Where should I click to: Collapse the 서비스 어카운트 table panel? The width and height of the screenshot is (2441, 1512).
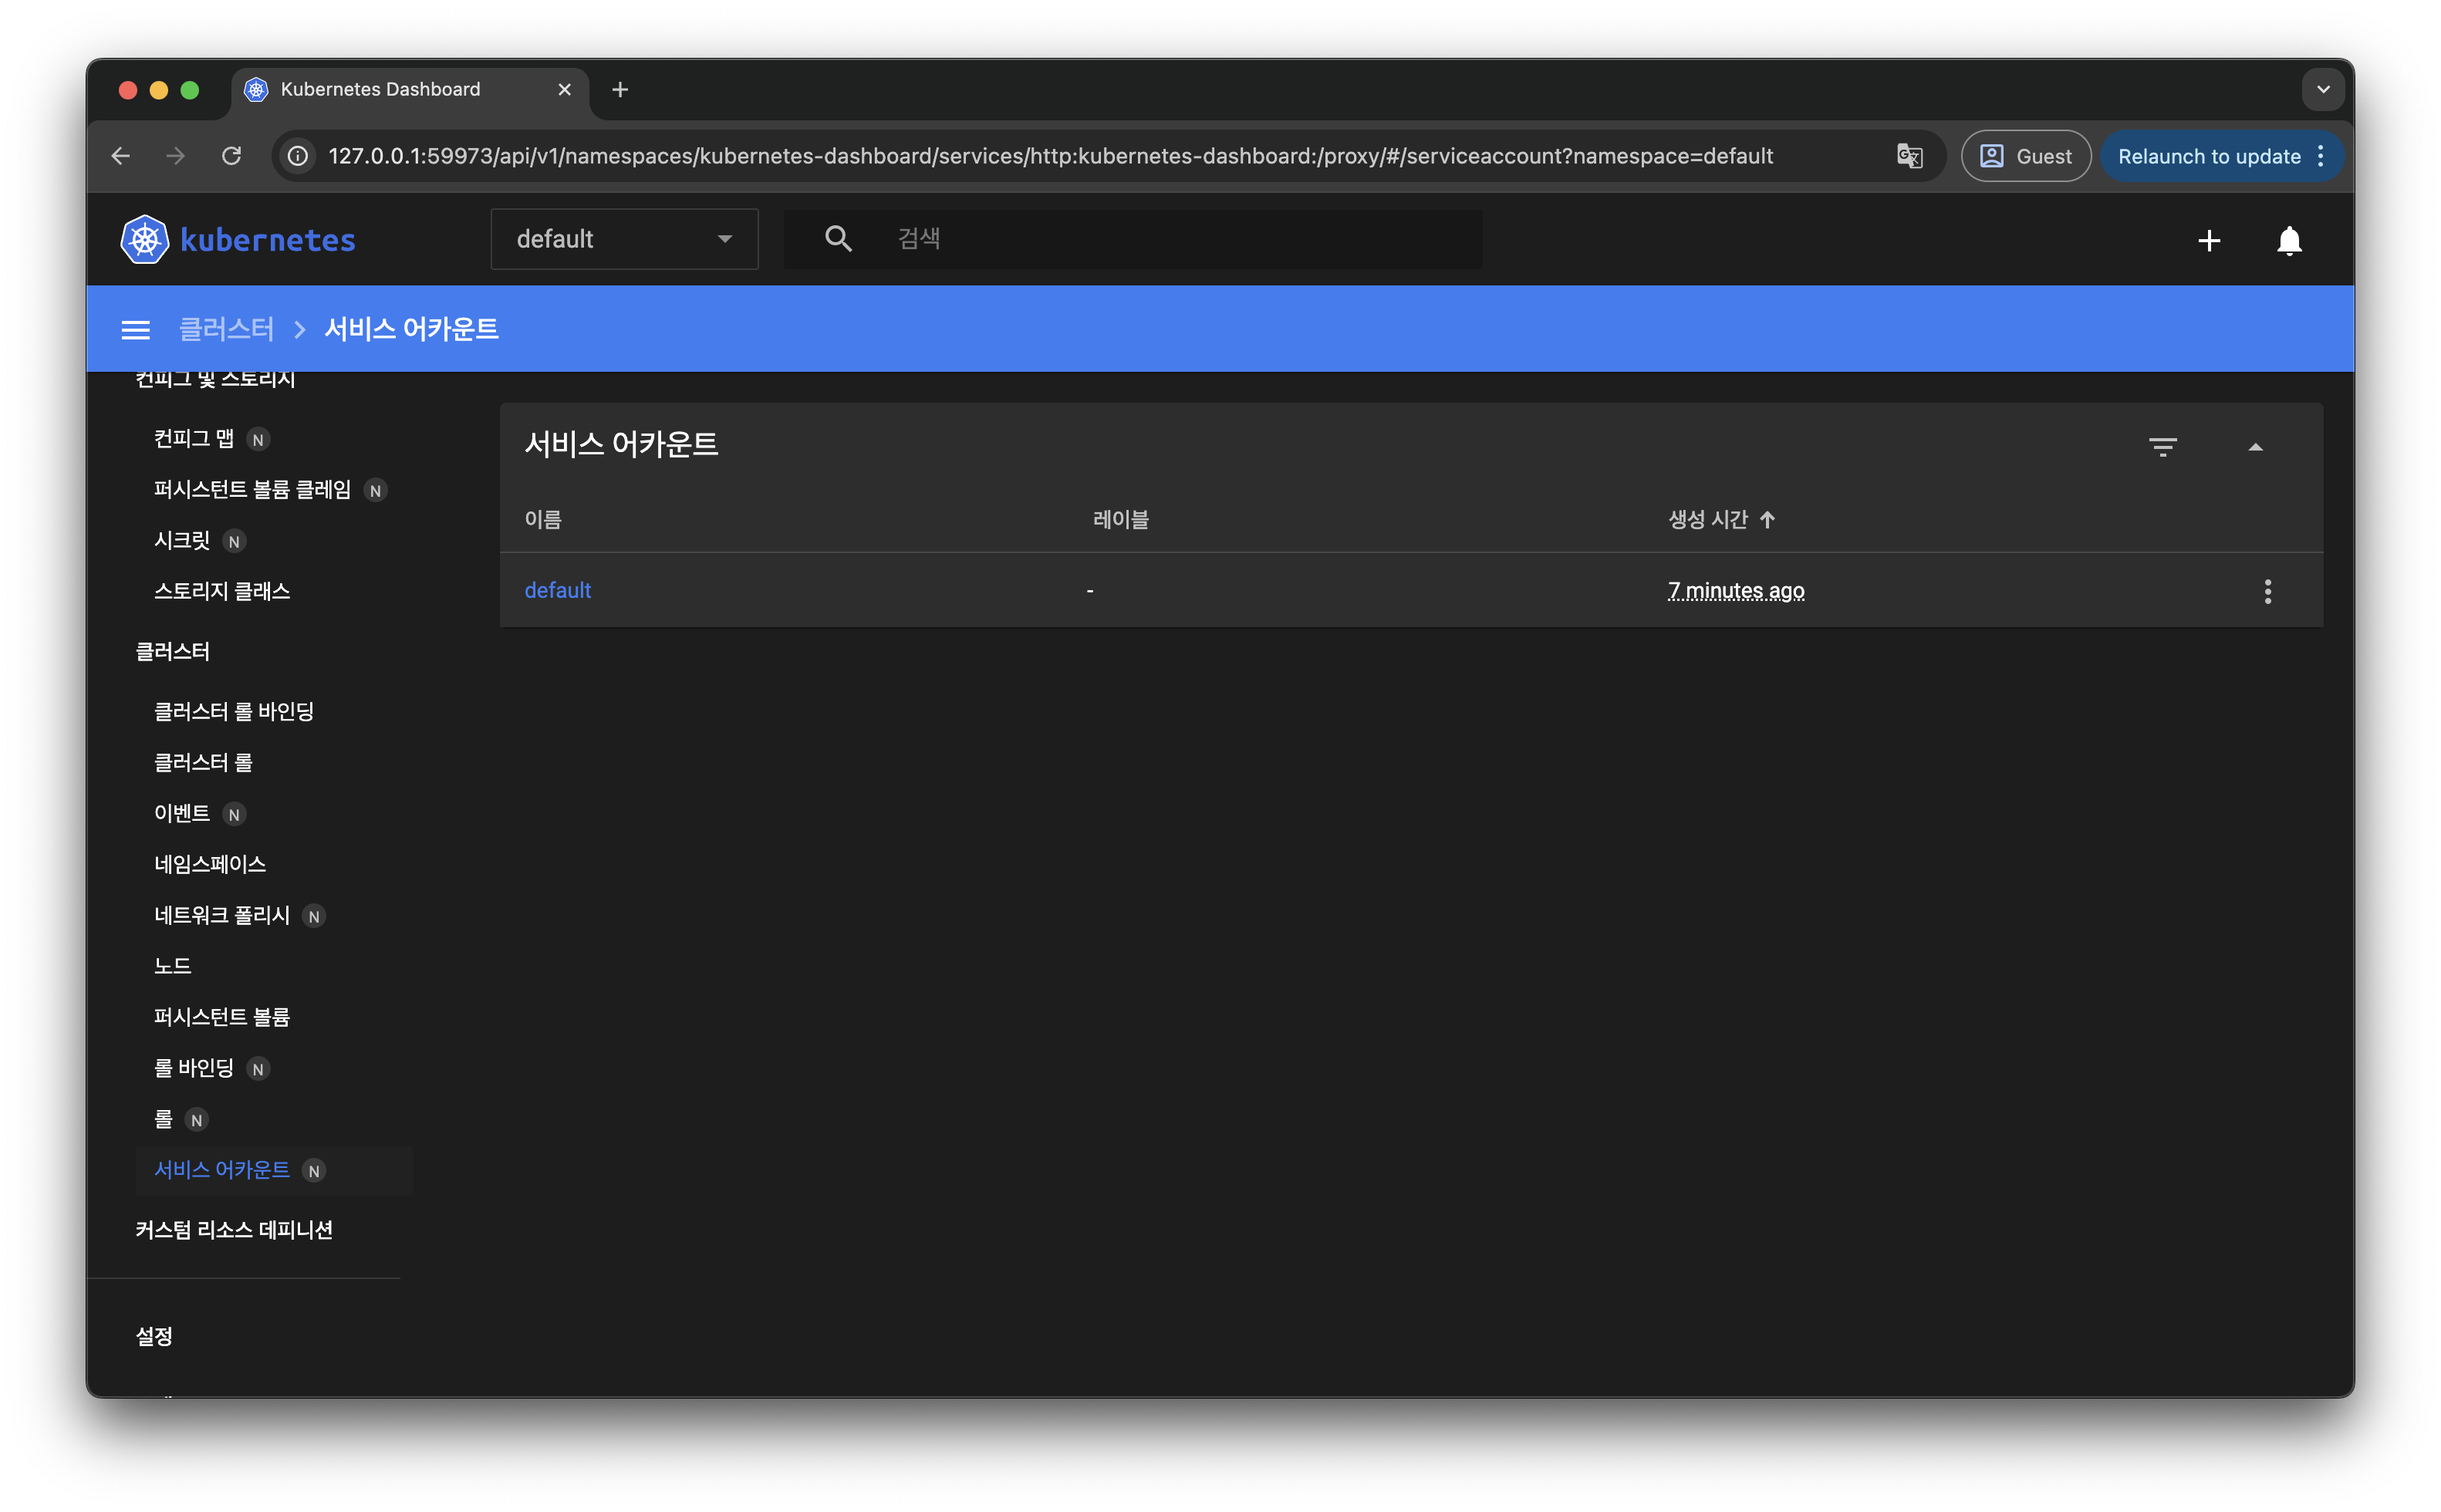click(2257, 446)
